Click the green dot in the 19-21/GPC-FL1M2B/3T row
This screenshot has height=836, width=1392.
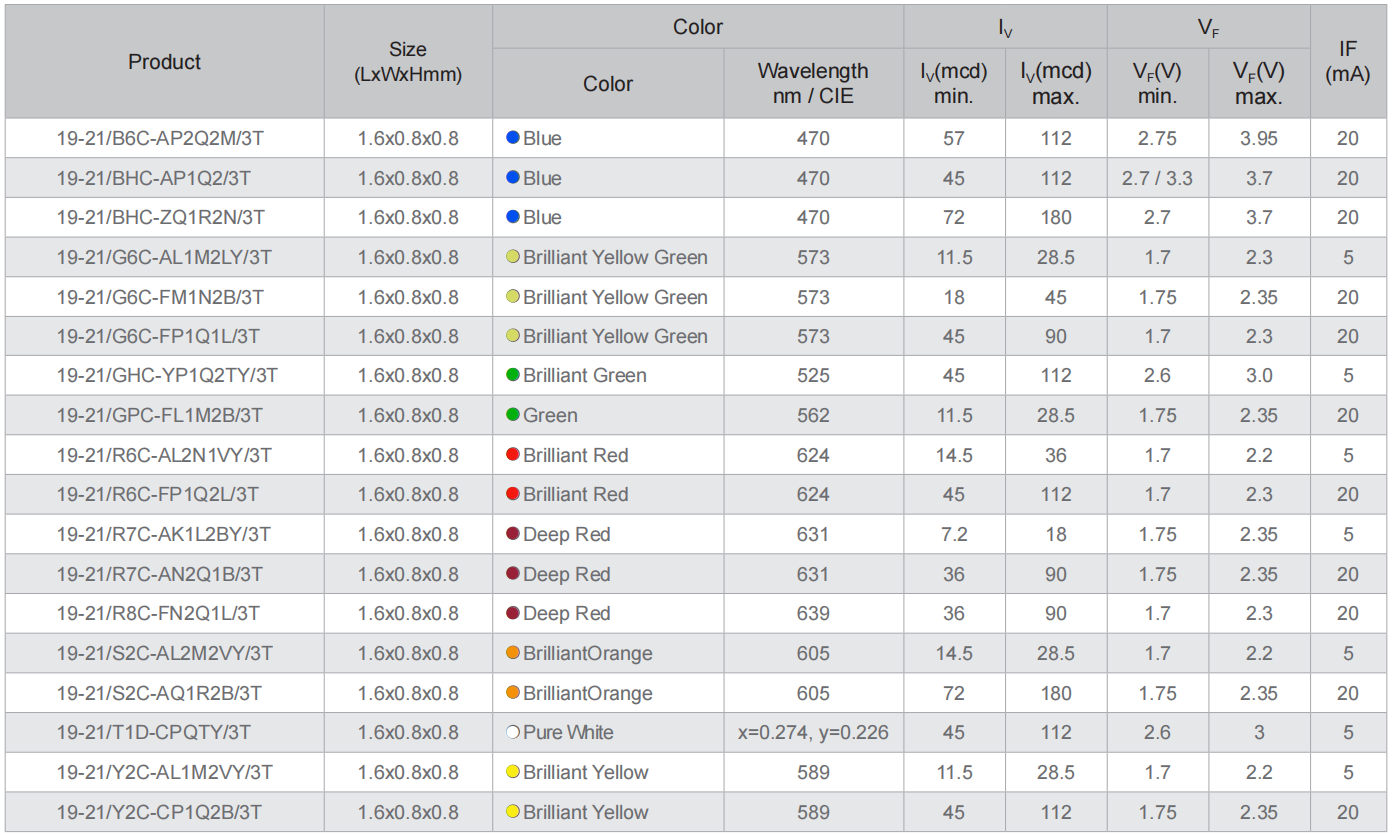513,415
